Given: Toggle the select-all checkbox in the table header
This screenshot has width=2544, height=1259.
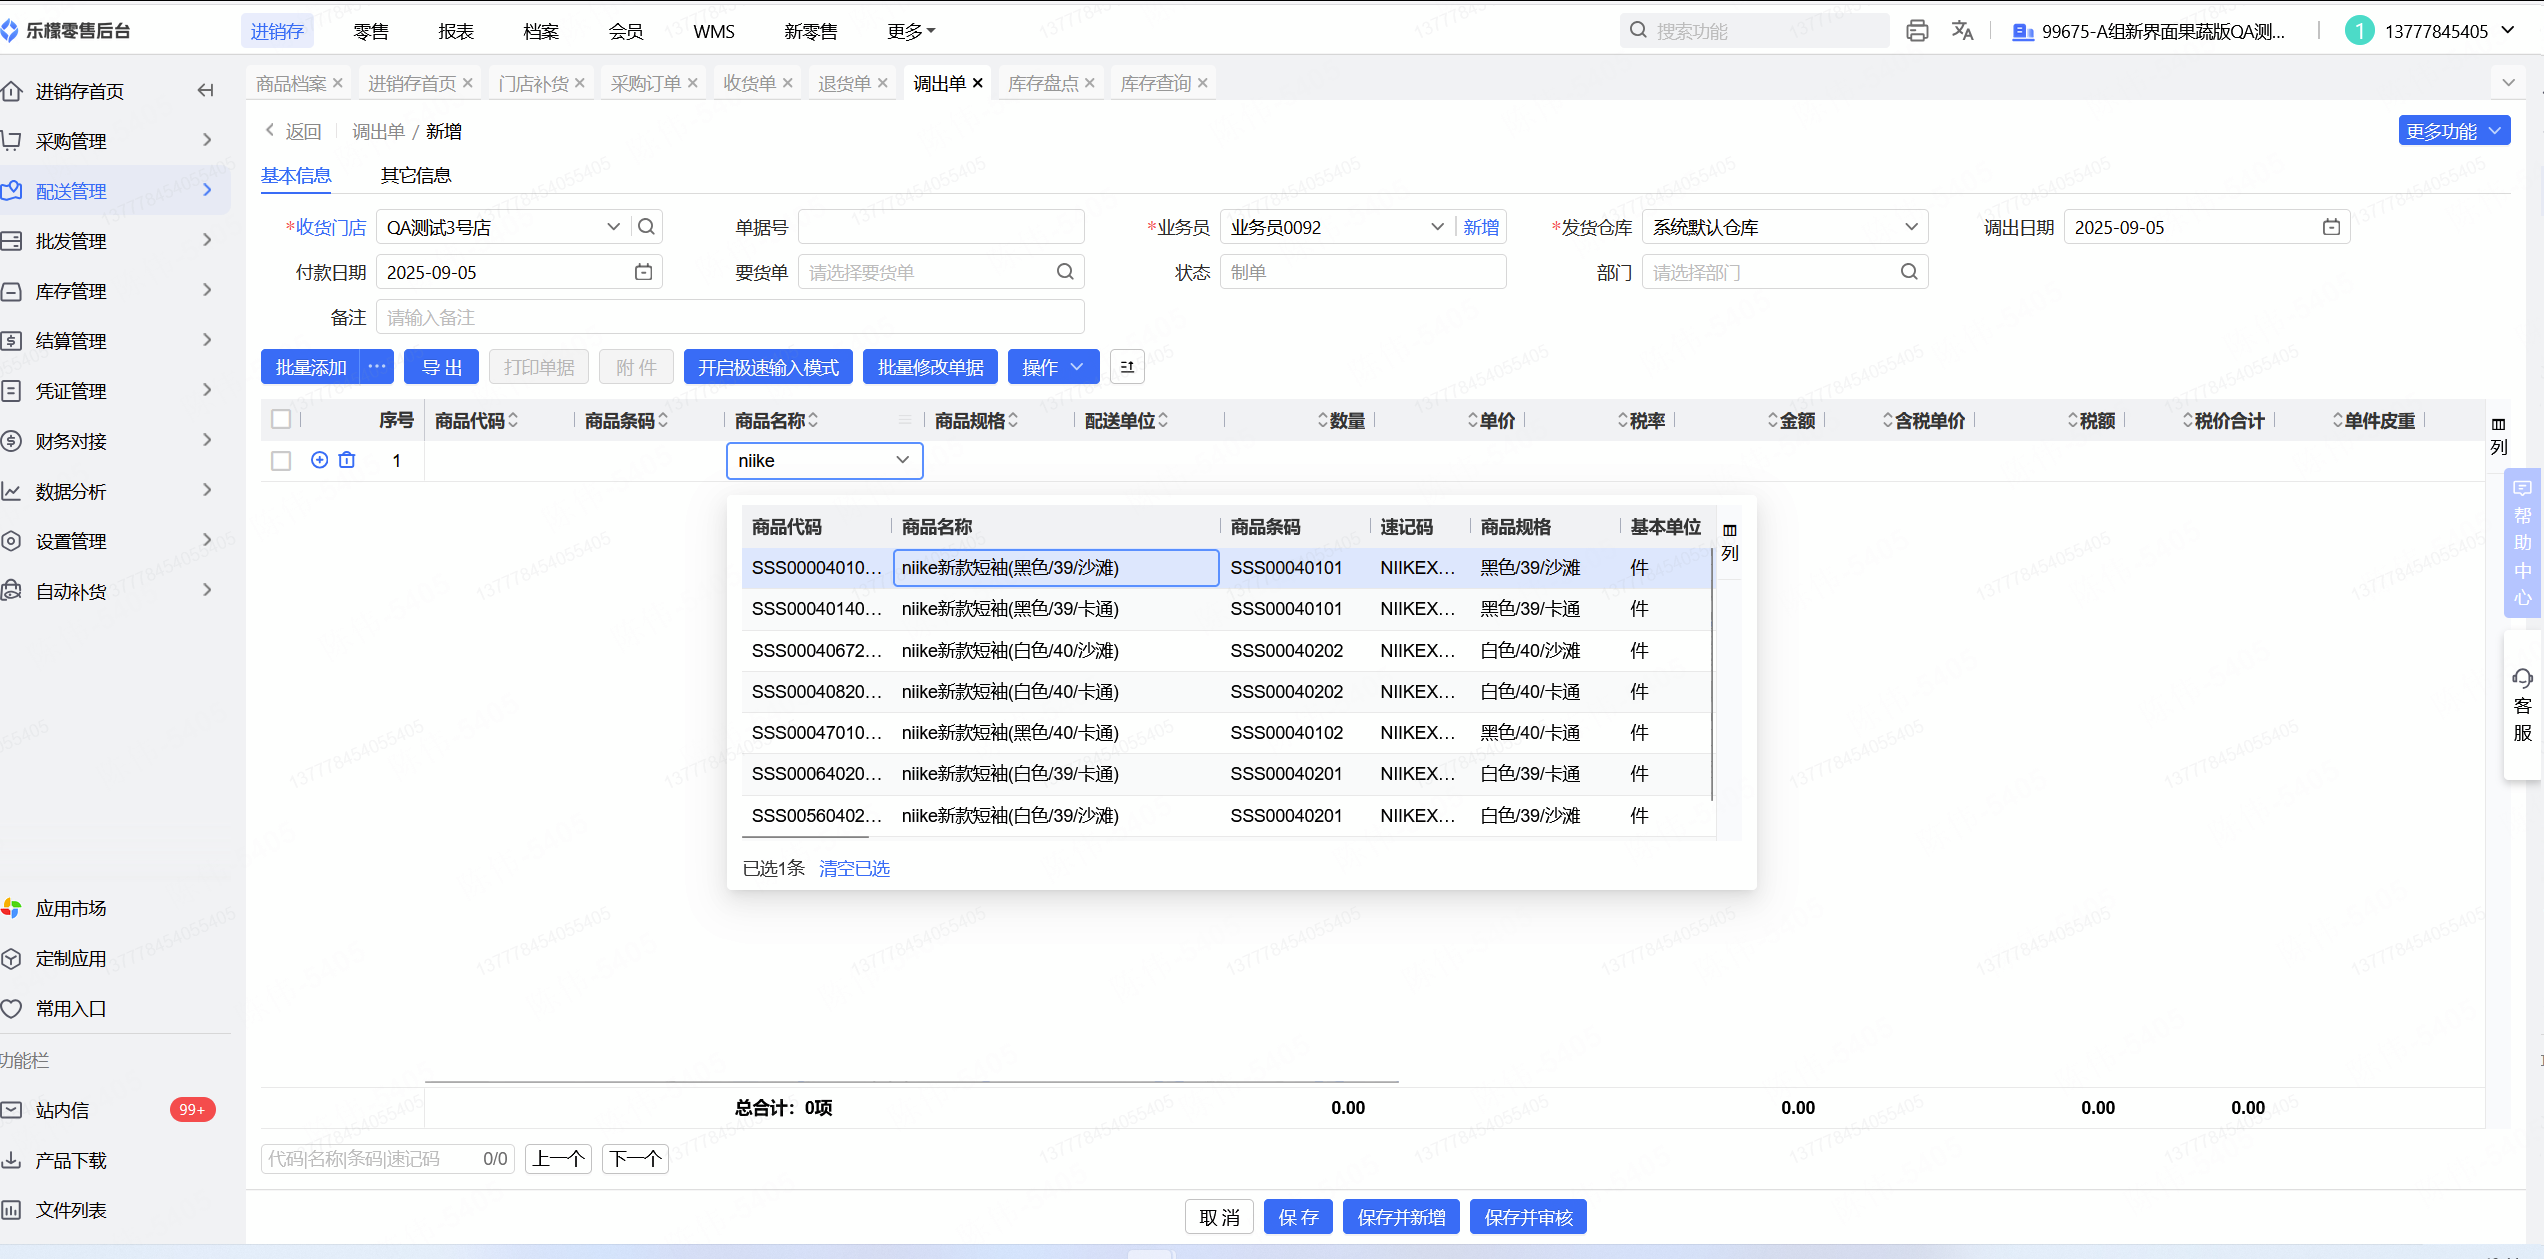Looking at the screenshot, I should 281,420.
